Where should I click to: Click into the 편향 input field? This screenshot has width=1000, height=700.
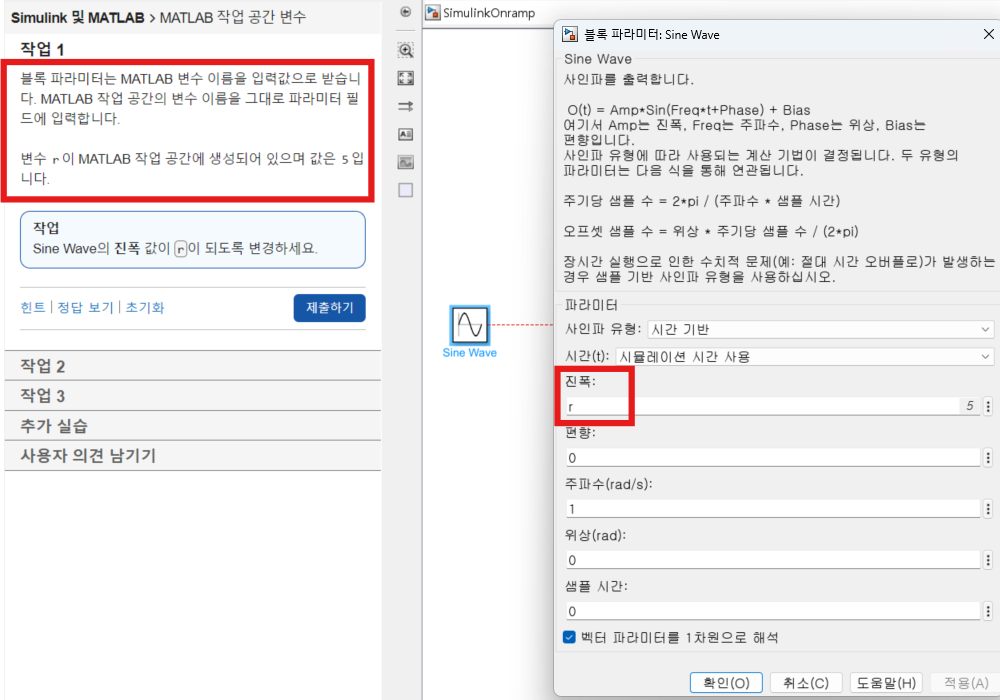(773, 457)
